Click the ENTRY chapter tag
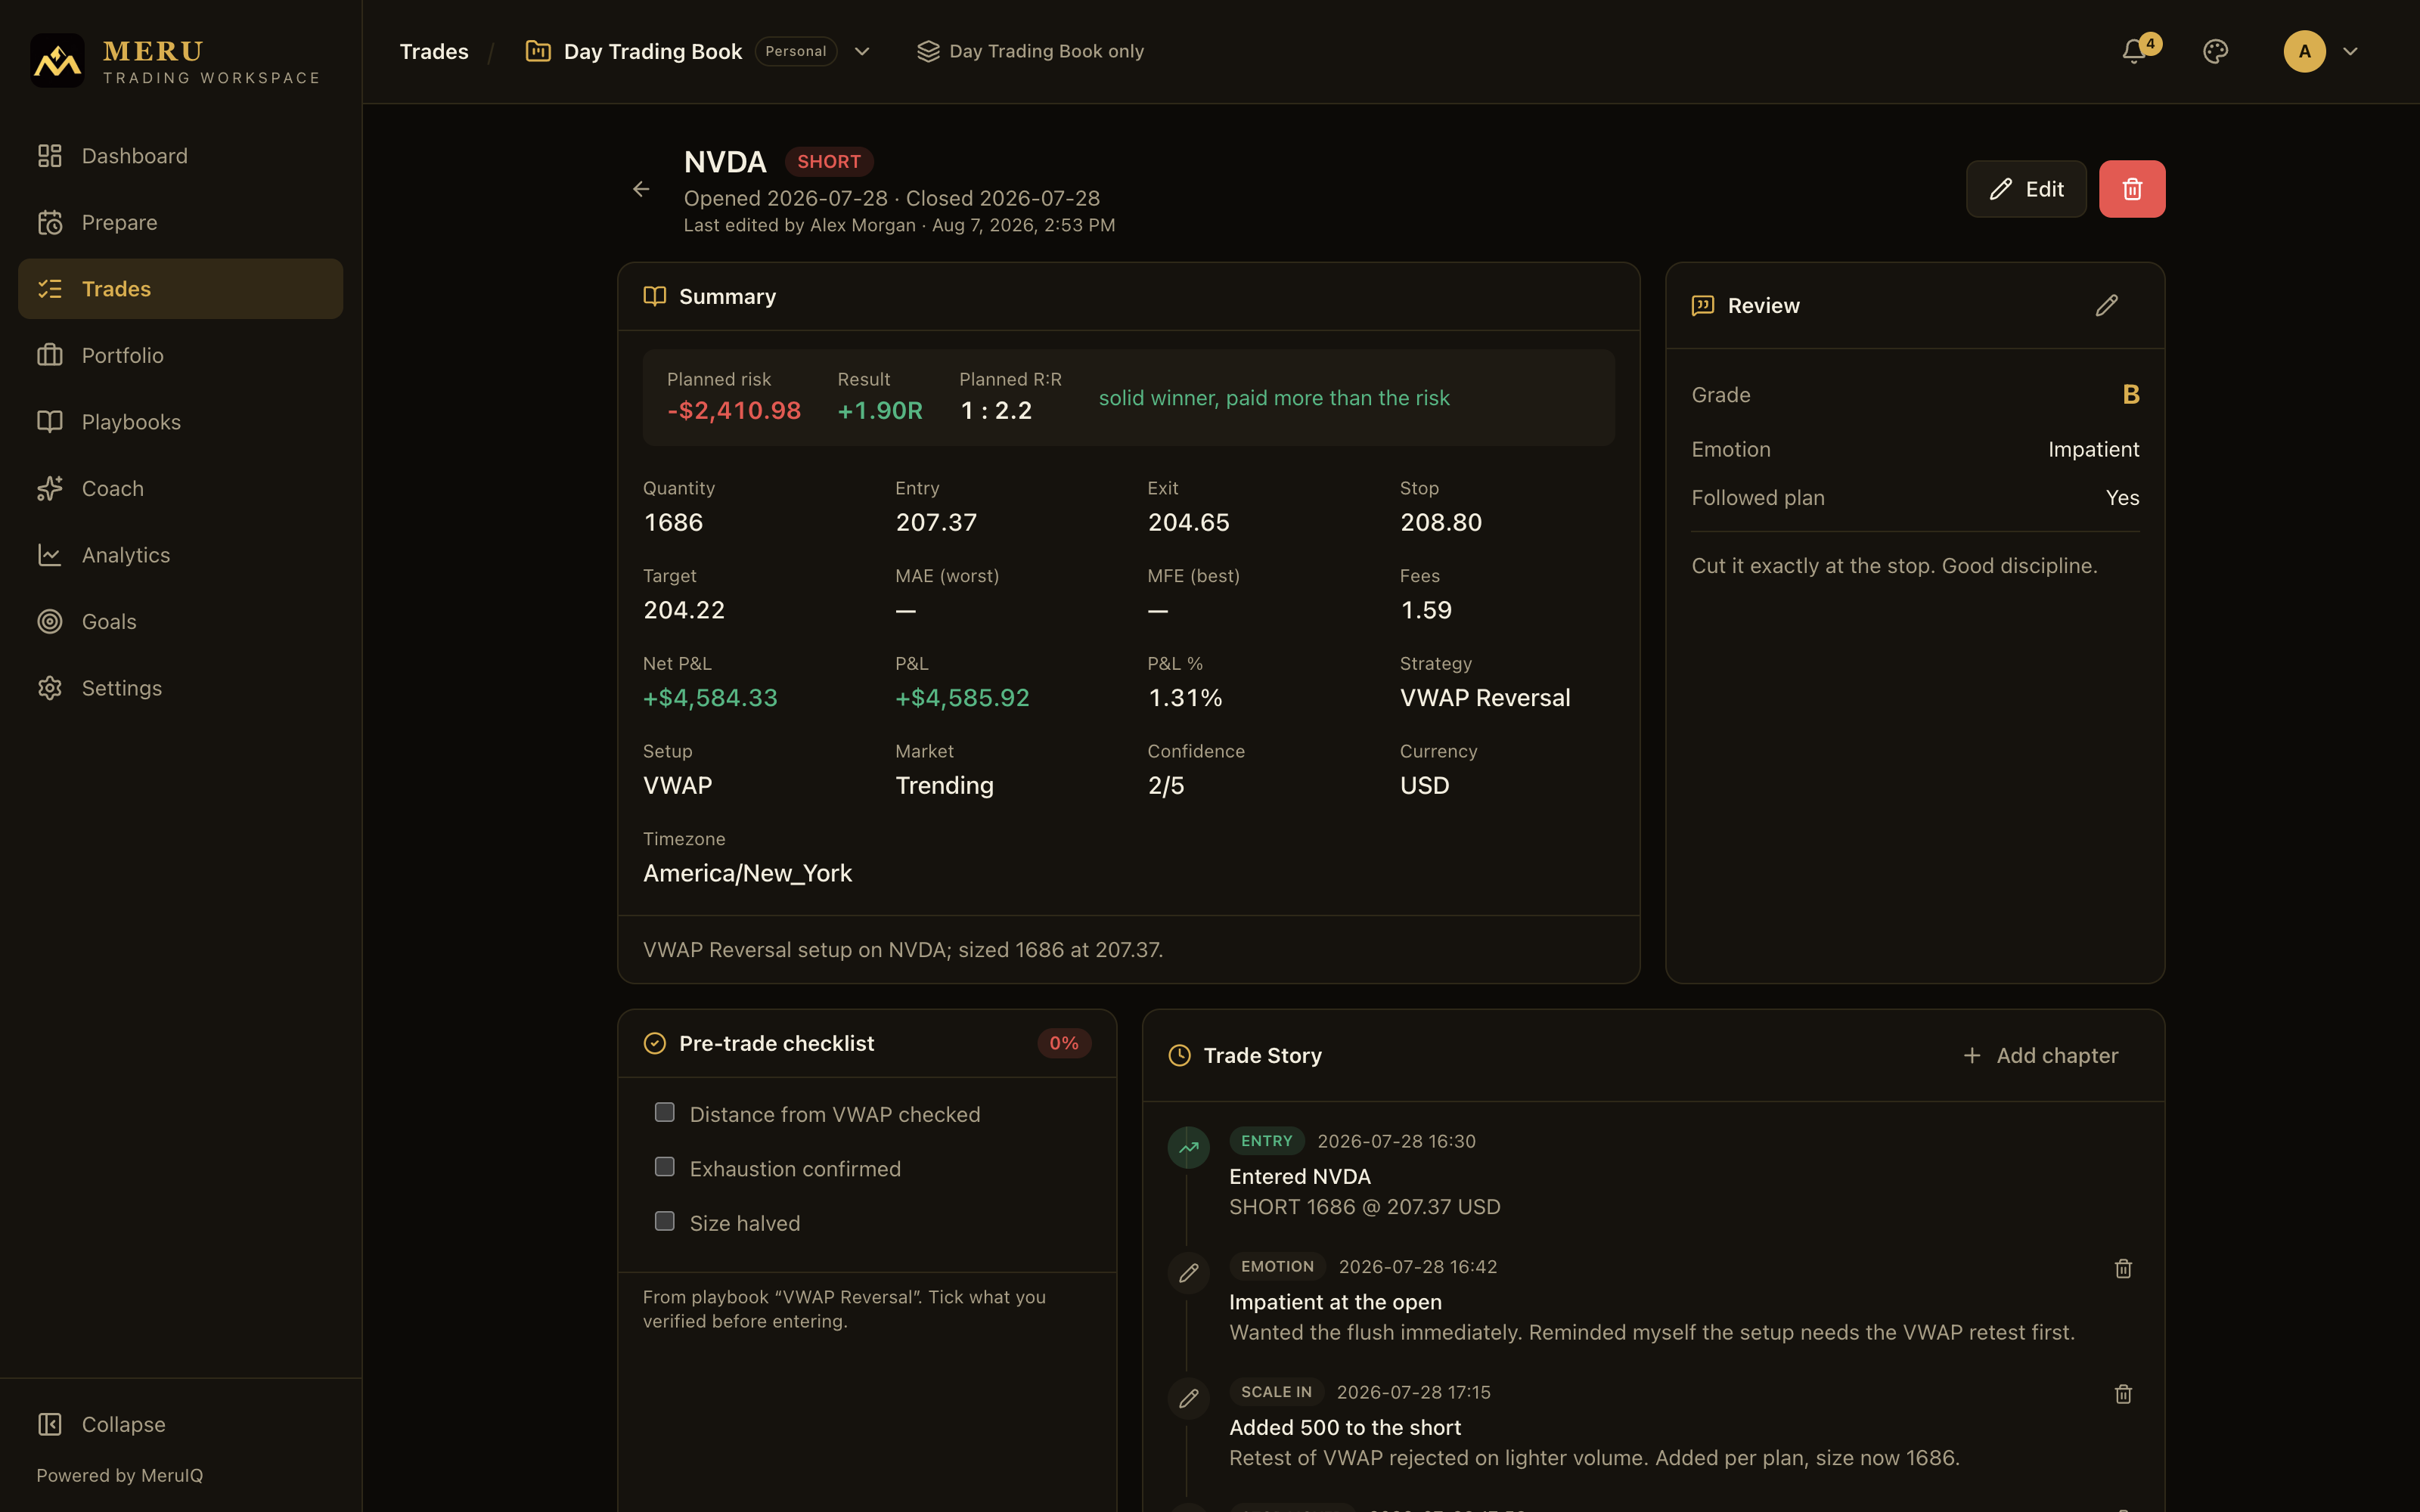Image resolution: width=2420 pixels, height=1512 pixels. 1267,1141
